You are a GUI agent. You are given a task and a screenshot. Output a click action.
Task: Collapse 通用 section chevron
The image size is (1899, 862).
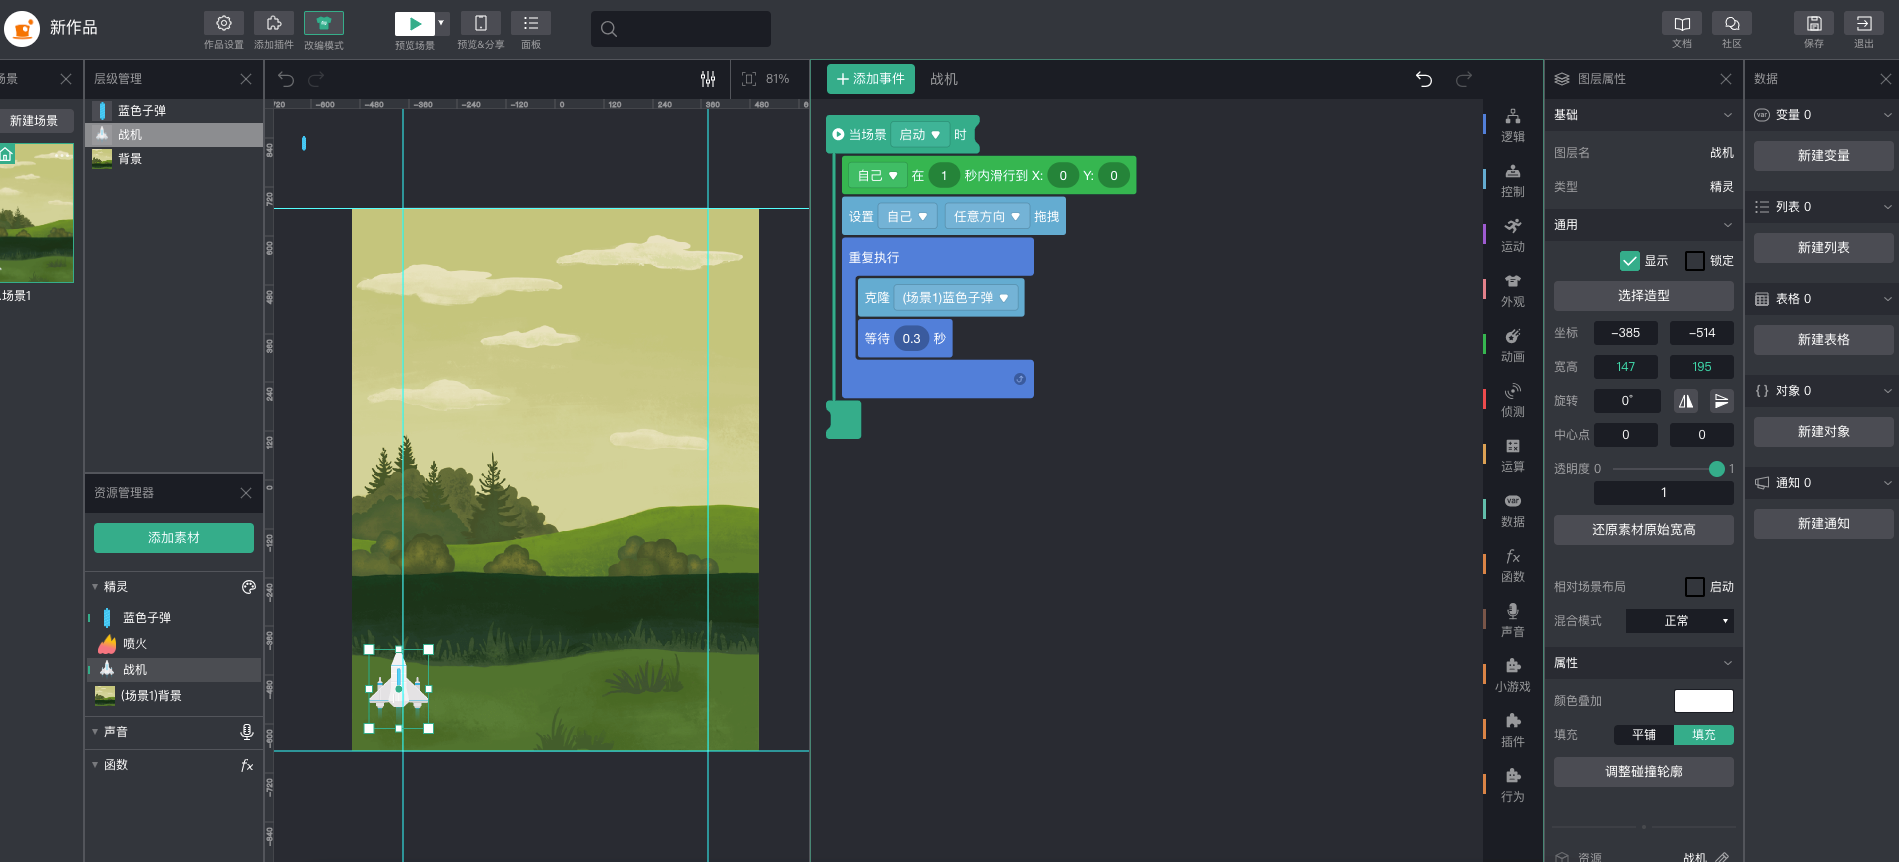[1728, 225]
